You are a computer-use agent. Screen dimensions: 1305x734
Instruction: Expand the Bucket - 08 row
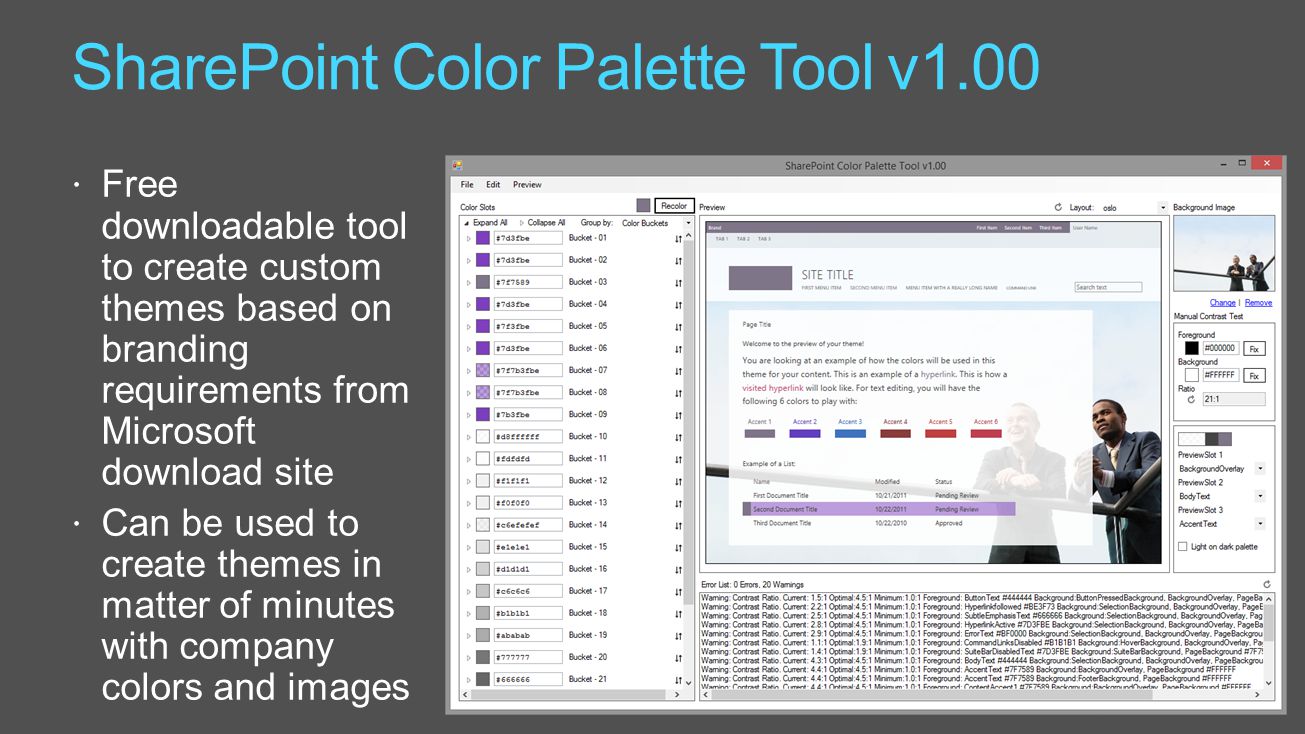click(468, 393)
